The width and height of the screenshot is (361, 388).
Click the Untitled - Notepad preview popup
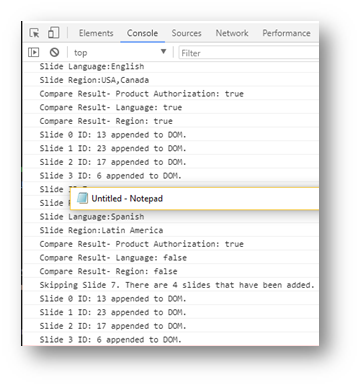194,199
